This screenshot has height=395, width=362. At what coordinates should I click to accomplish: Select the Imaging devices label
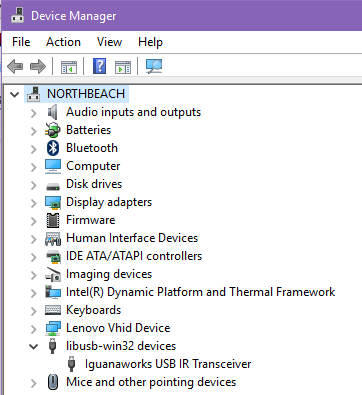tap(109, 274)
